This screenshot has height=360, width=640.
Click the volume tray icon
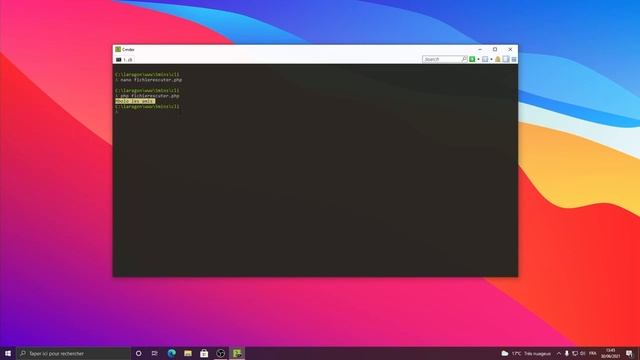click(x=582, y=353)
